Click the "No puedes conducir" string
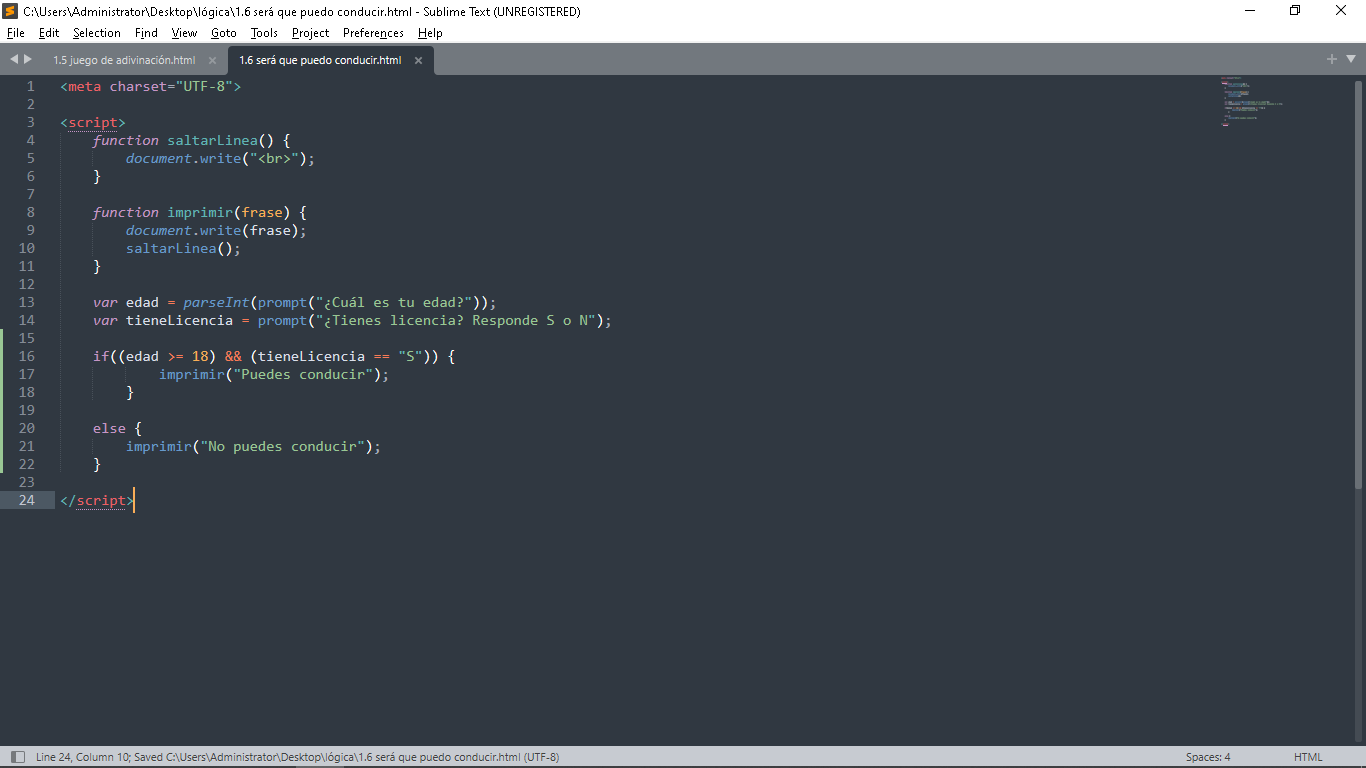The image size is (1366, 768). [282, 446]
